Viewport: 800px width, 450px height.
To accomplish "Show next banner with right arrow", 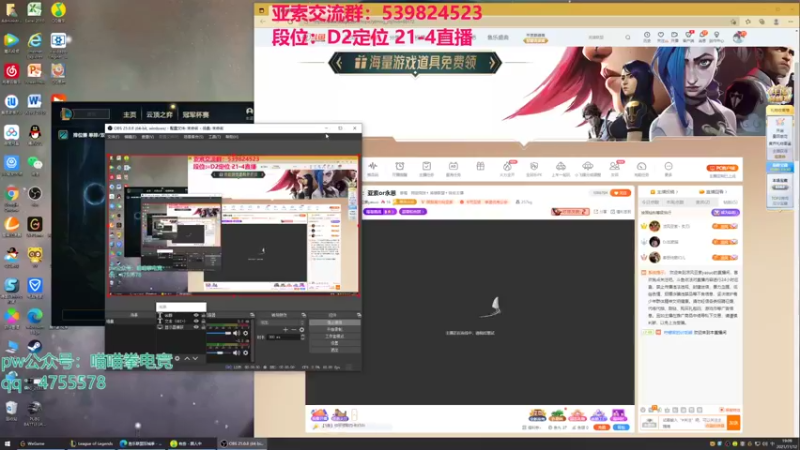I will [492, 63].
